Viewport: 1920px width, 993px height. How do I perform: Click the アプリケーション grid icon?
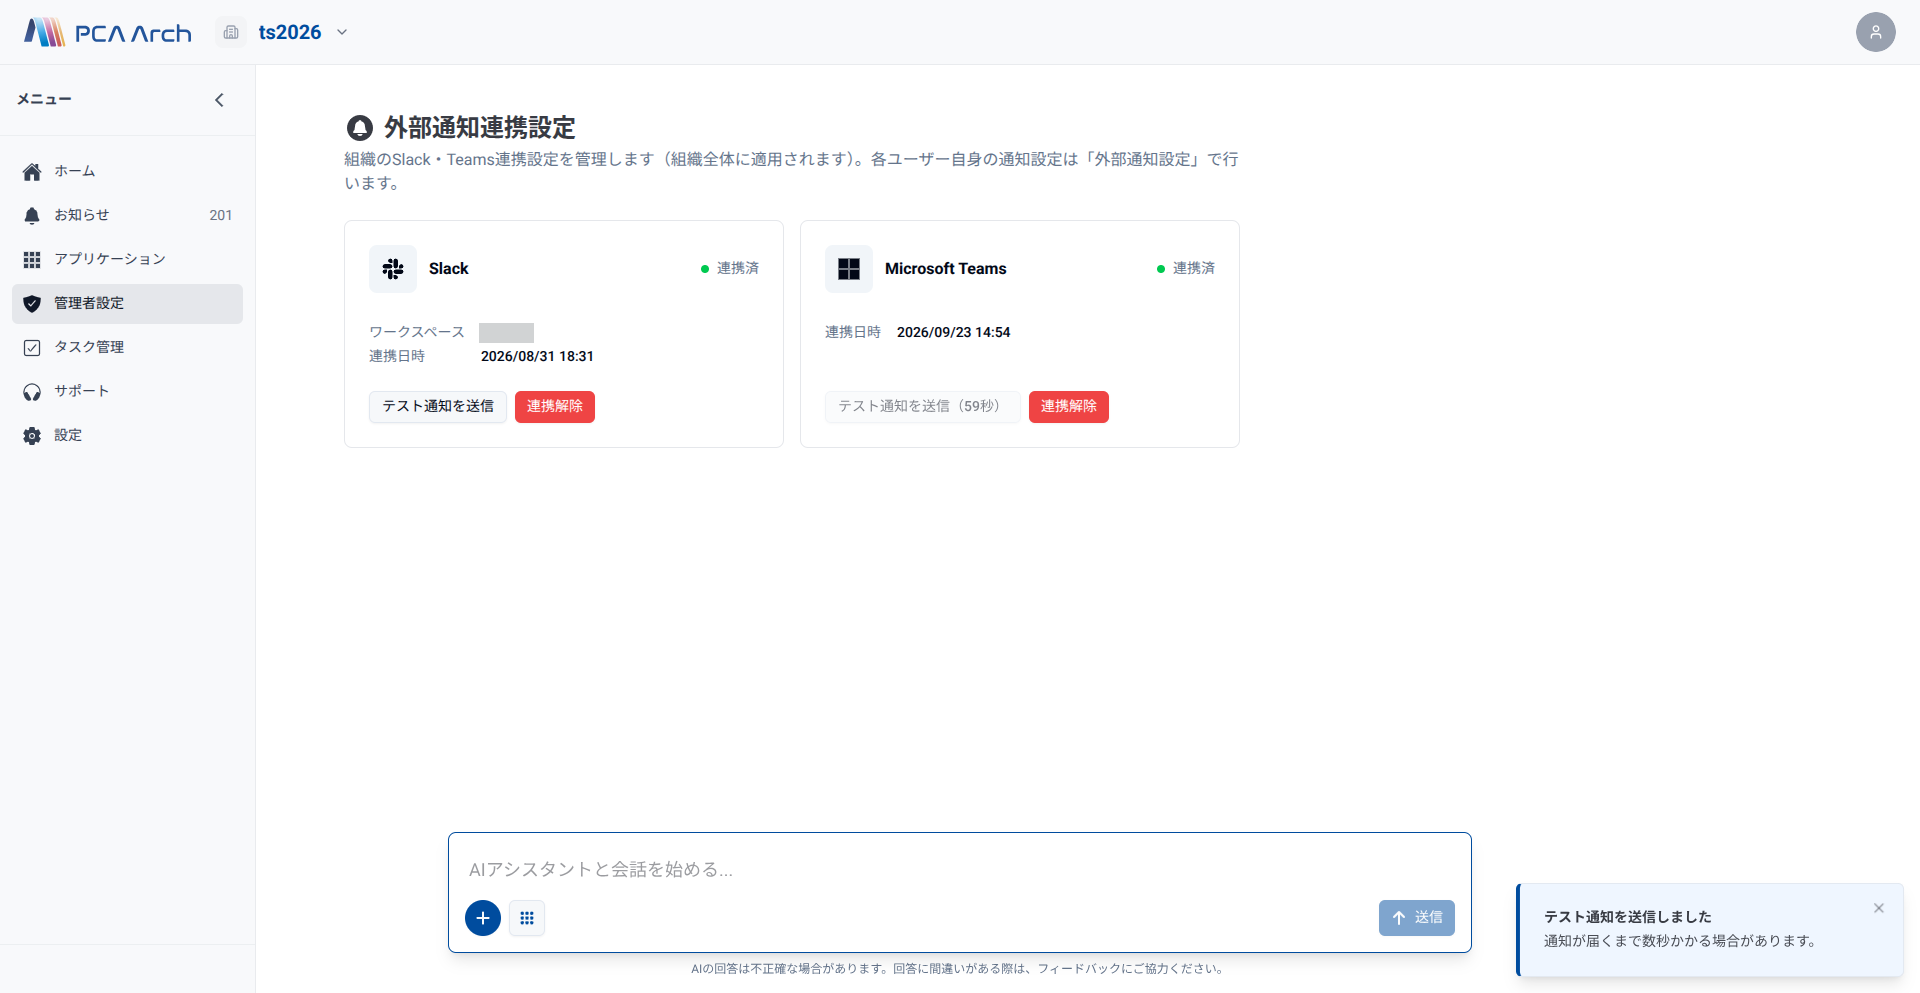pyautogui.click(x=32, y=260)
